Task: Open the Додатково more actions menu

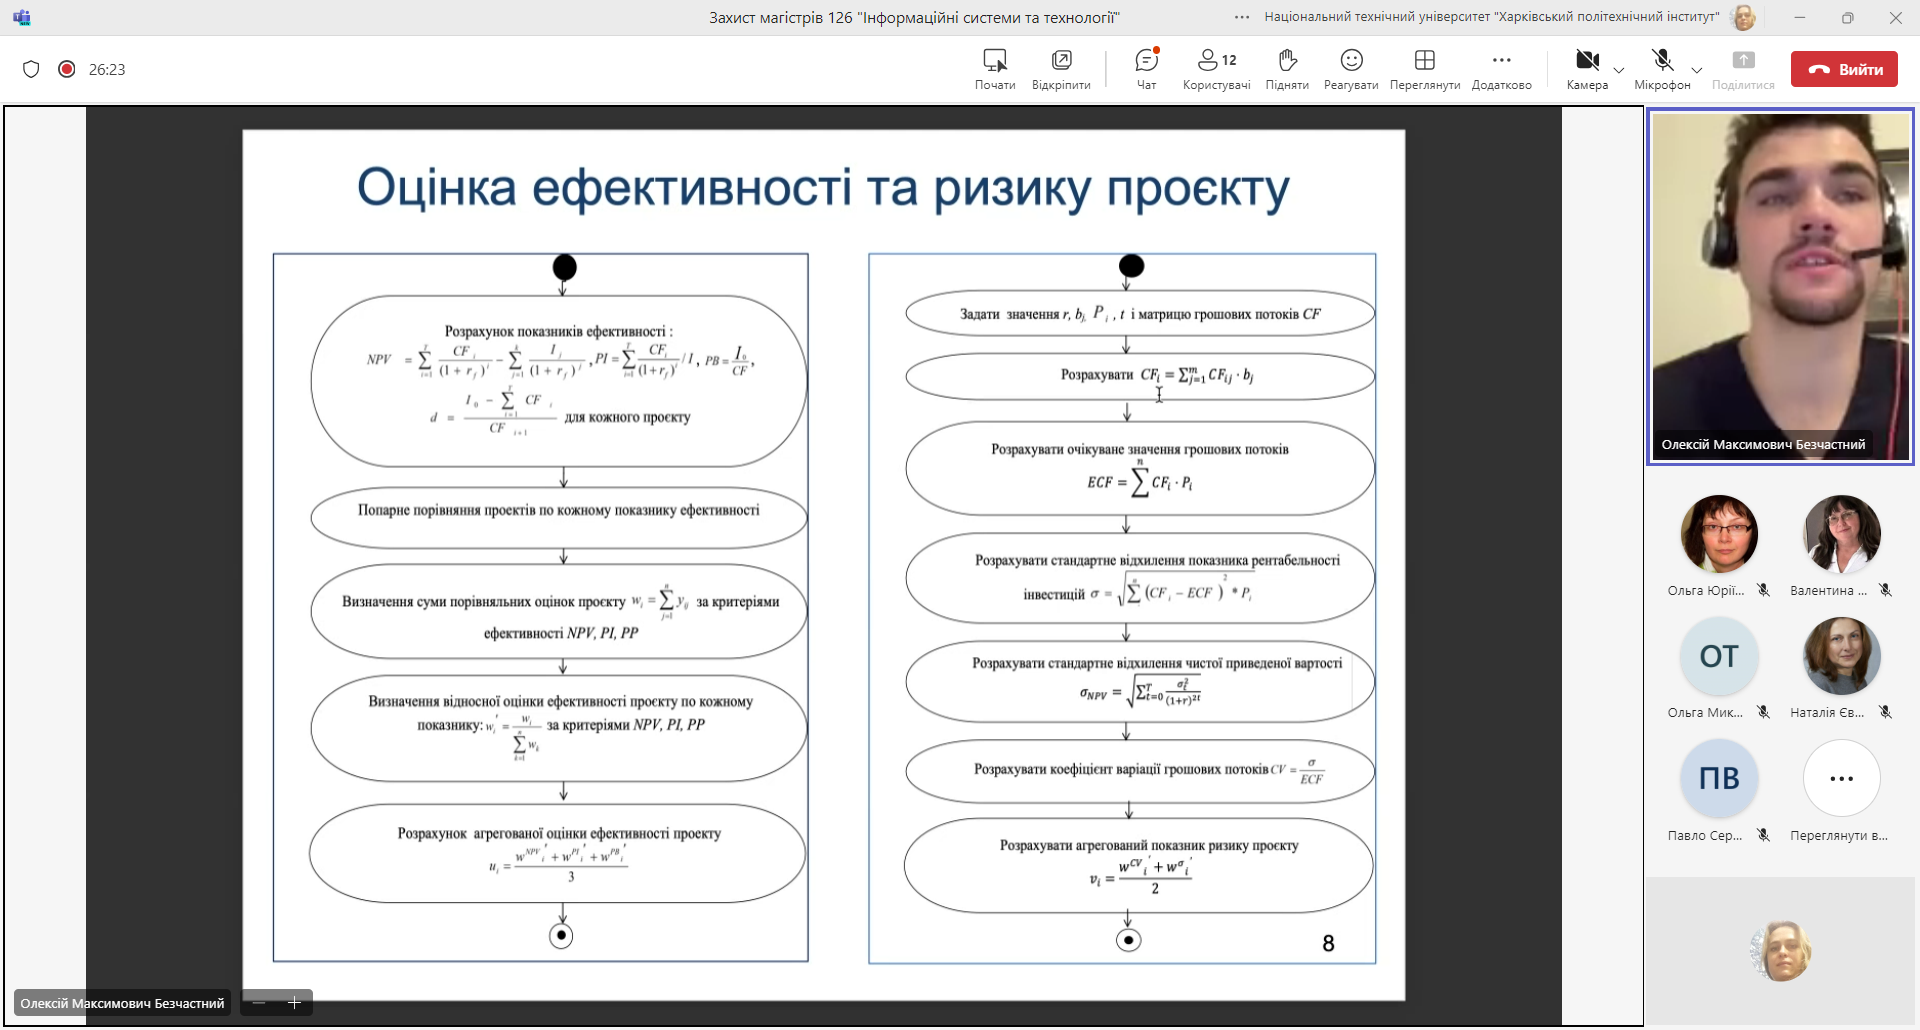Action: click(1501, 69)
